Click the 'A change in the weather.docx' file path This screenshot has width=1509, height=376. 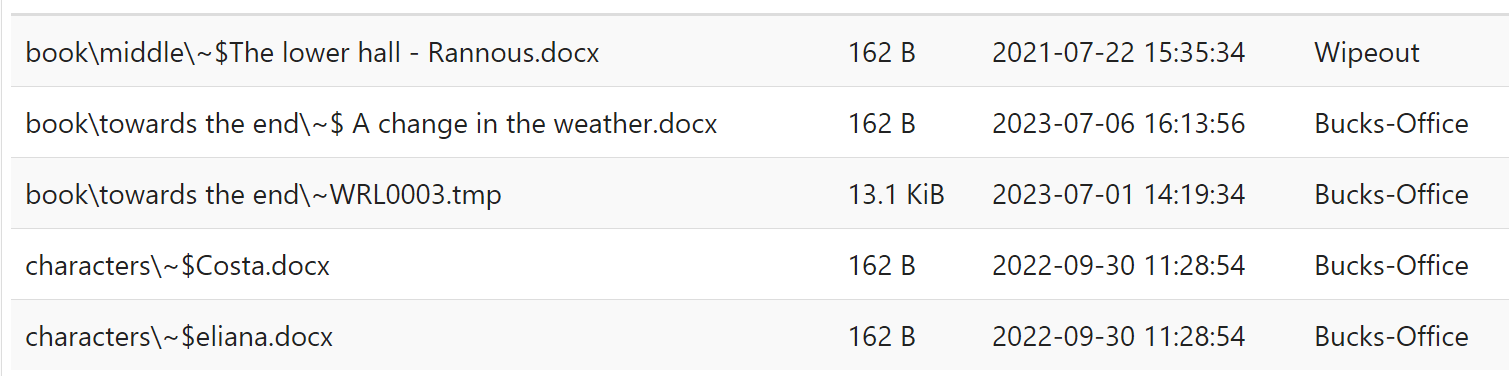[x=372, y=124]
